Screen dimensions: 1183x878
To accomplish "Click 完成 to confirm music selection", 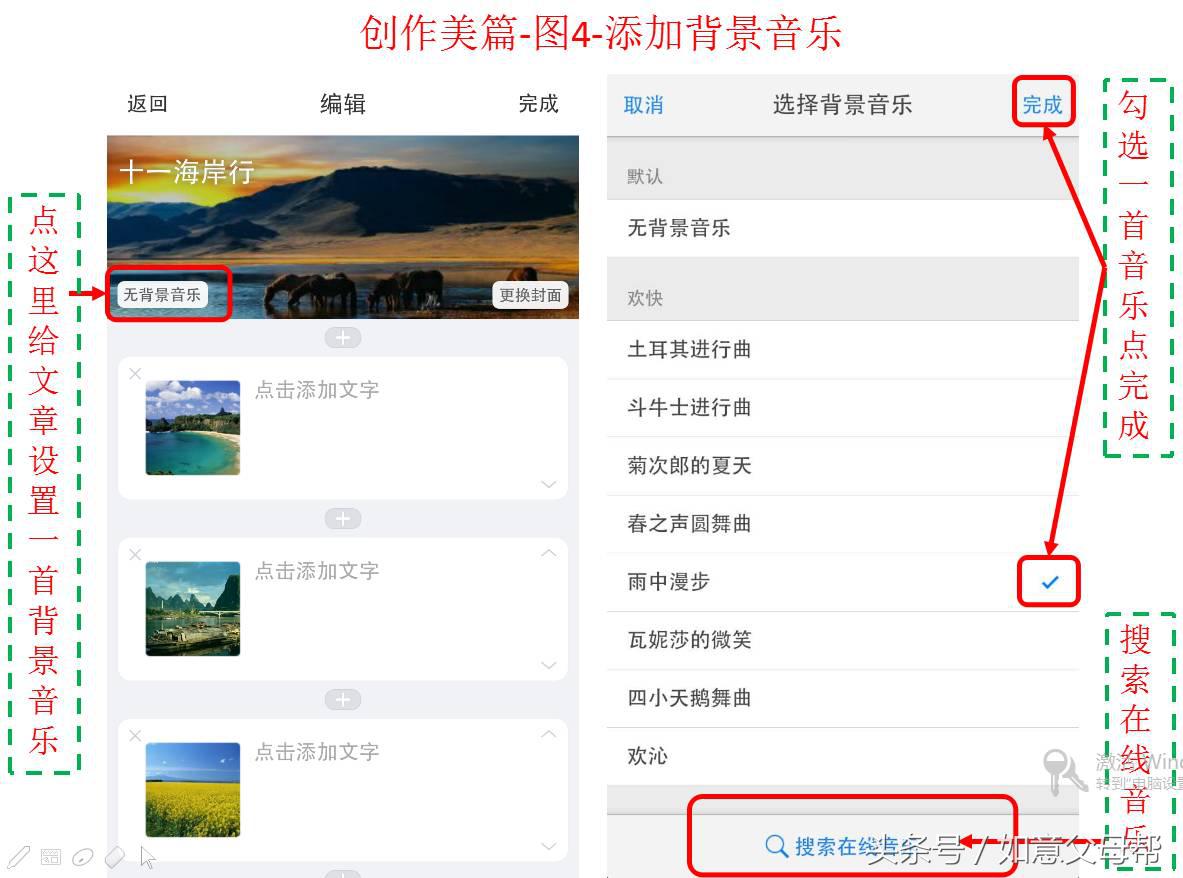I will pyautogui.click(x=1043, y=102).
